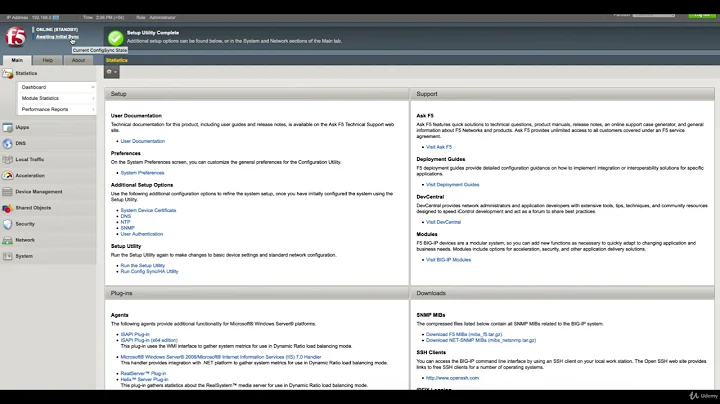Open the User Authentication link
The height and width of the screenshot is (404, 720).
pyautogui.click(x=142, y=234)
